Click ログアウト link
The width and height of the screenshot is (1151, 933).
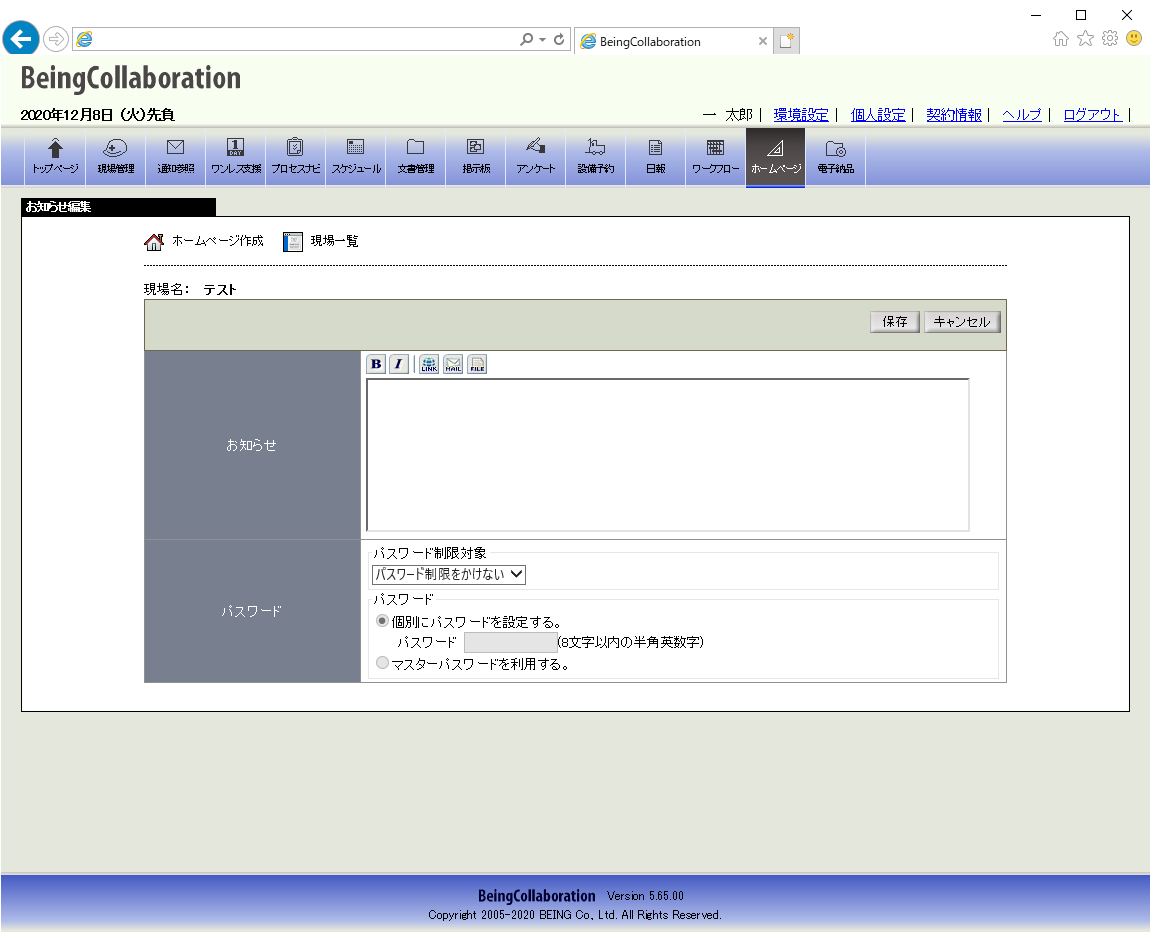(1092, 115)
